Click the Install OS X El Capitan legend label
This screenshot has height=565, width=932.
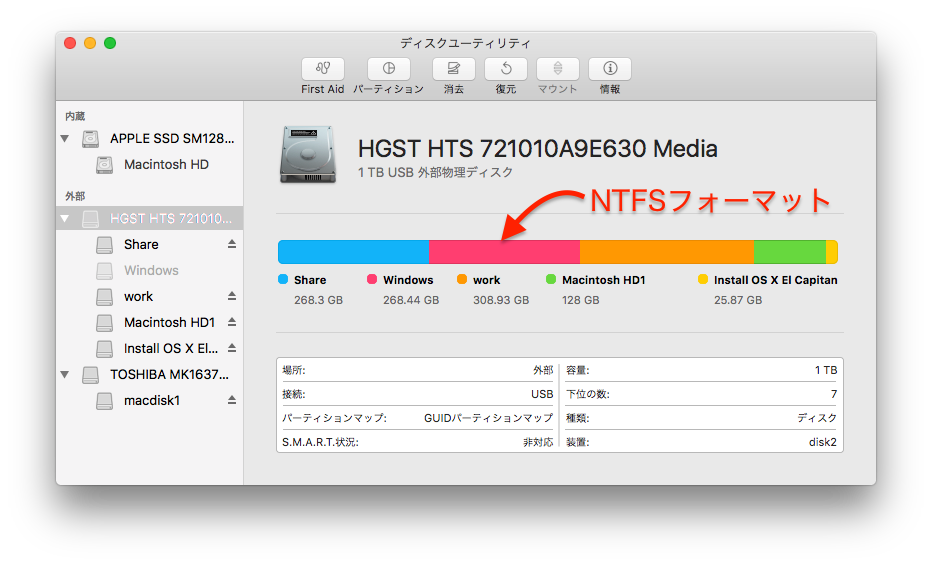coord(776,280)
